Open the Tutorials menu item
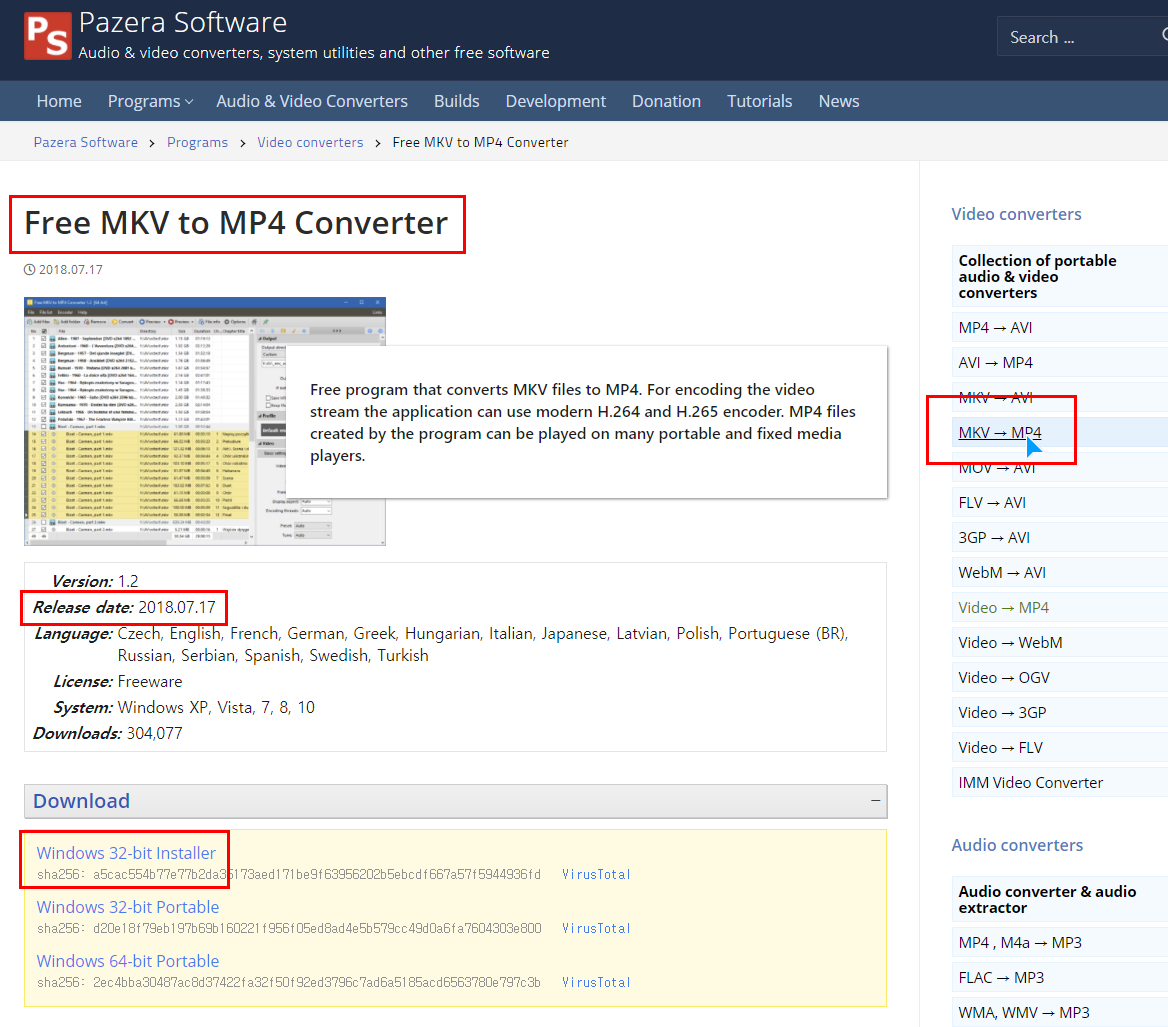The width and height of the screenshot is (1168, 1027). point(760,101)
